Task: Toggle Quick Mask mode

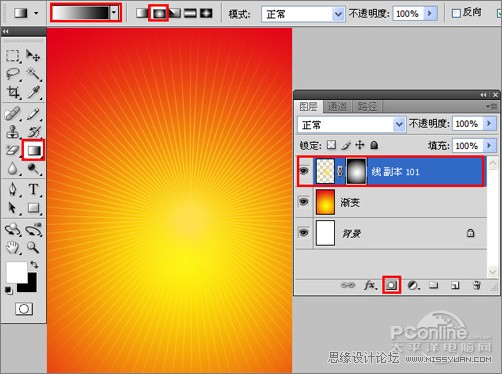Action: click(24, 309)
